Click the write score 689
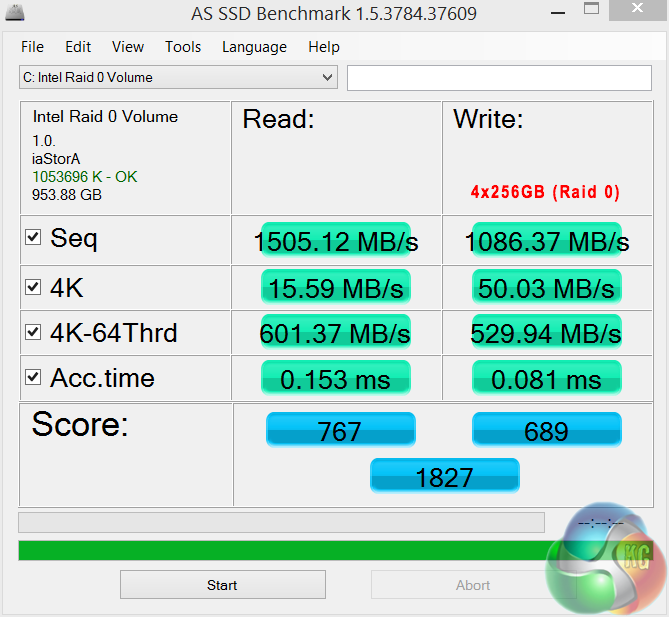 [547, 430]
